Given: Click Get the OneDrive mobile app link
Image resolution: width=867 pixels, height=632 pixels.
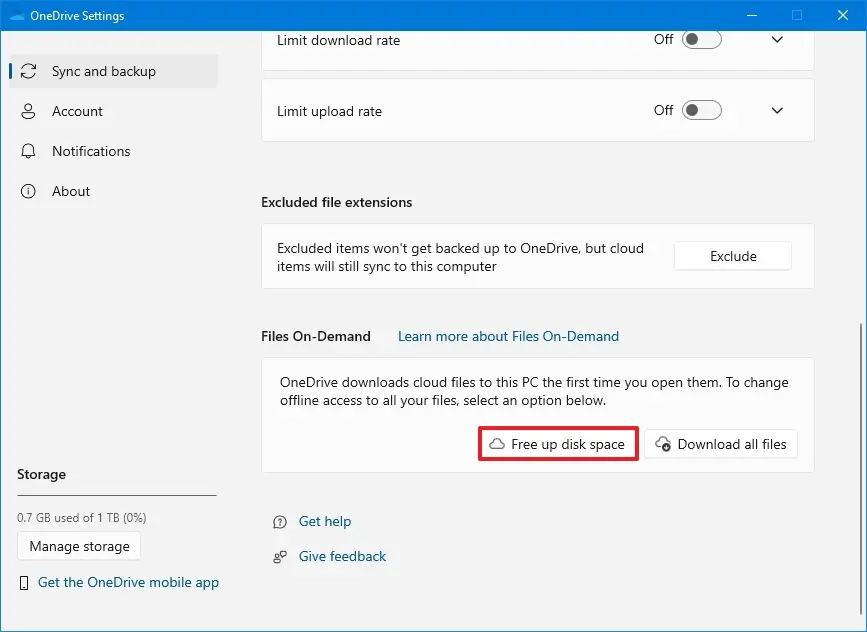Looking at the screenshot, I should point(128,582).
